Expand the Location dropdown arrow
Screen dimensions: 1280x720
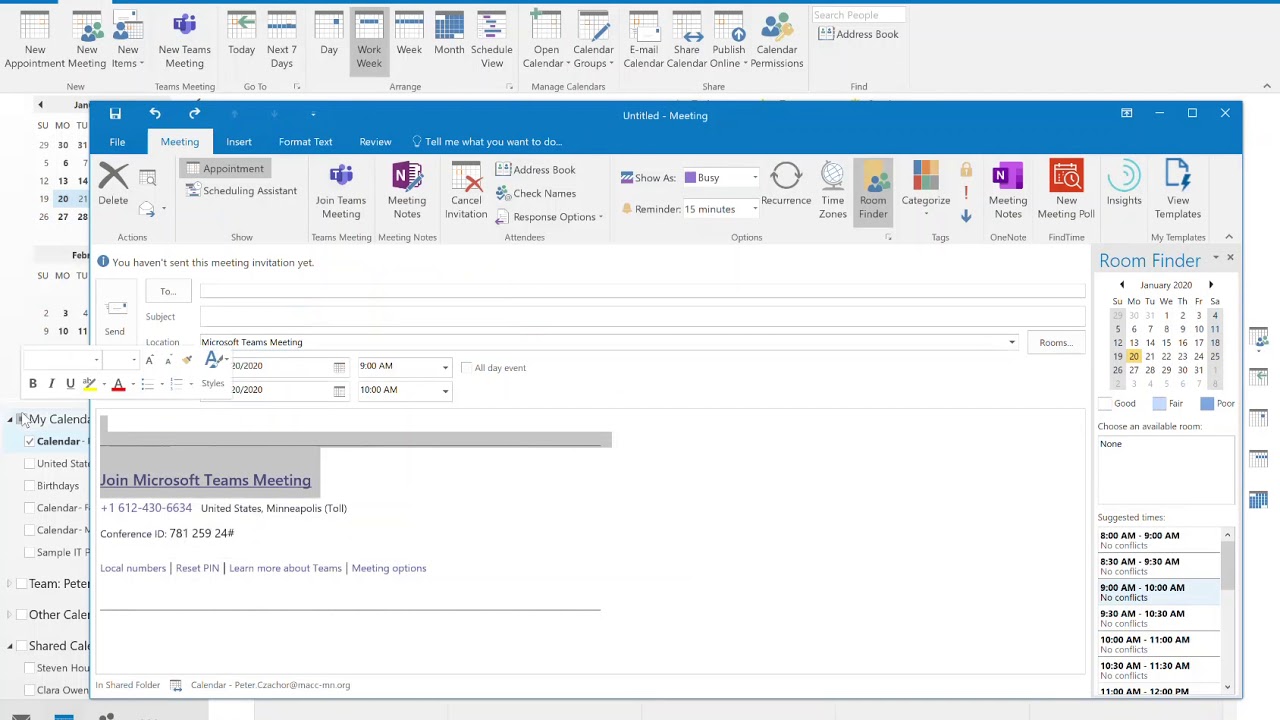point(1012,342)
